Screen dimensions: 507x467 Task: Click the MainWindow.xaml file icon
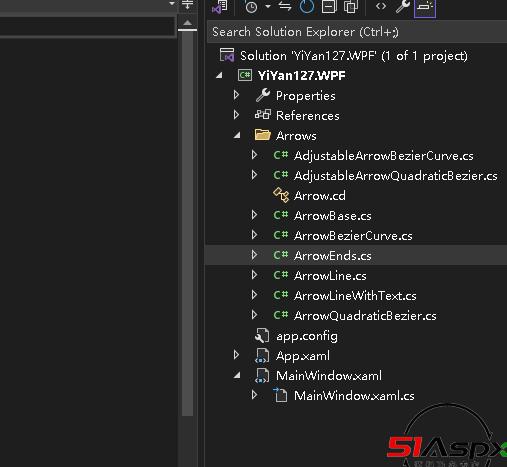tap(262, 375)
